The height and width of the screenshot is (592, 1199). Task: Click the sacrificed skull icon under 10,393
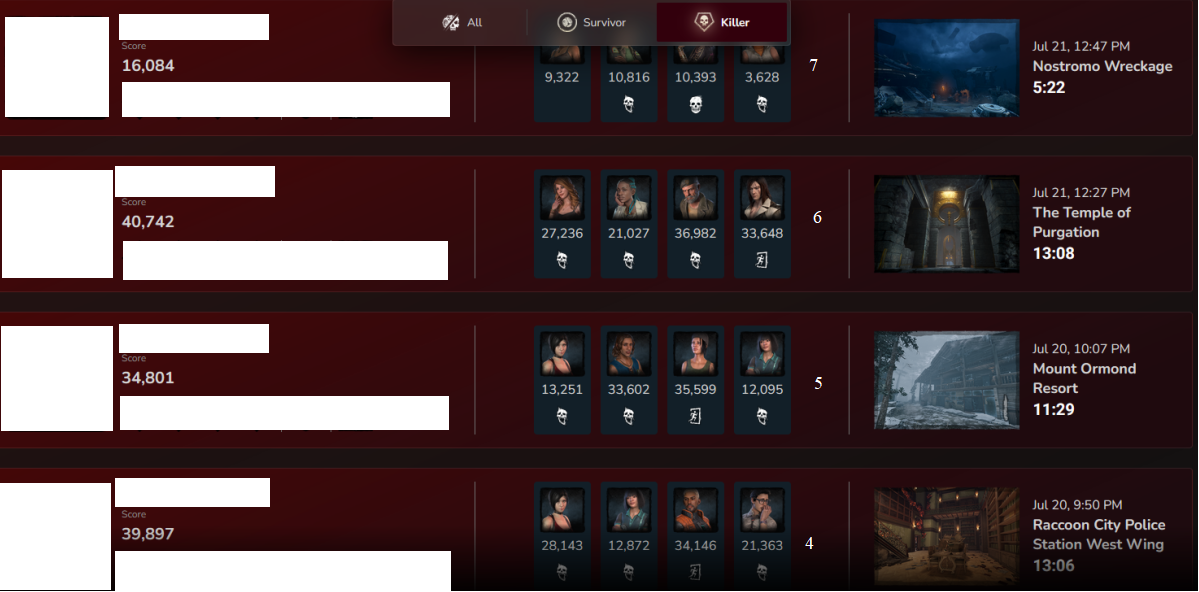(x=695, y=104)
